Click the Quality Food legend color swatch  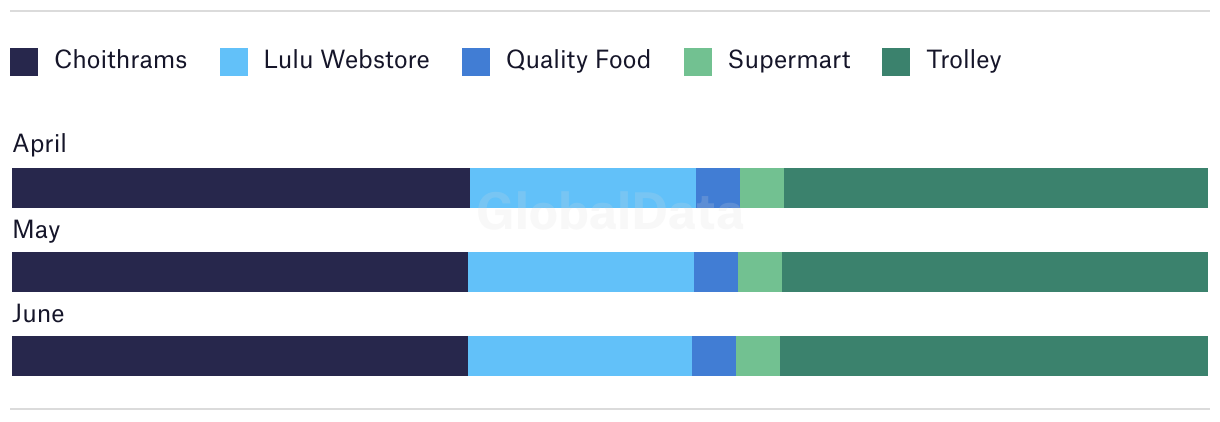point(476,62)
